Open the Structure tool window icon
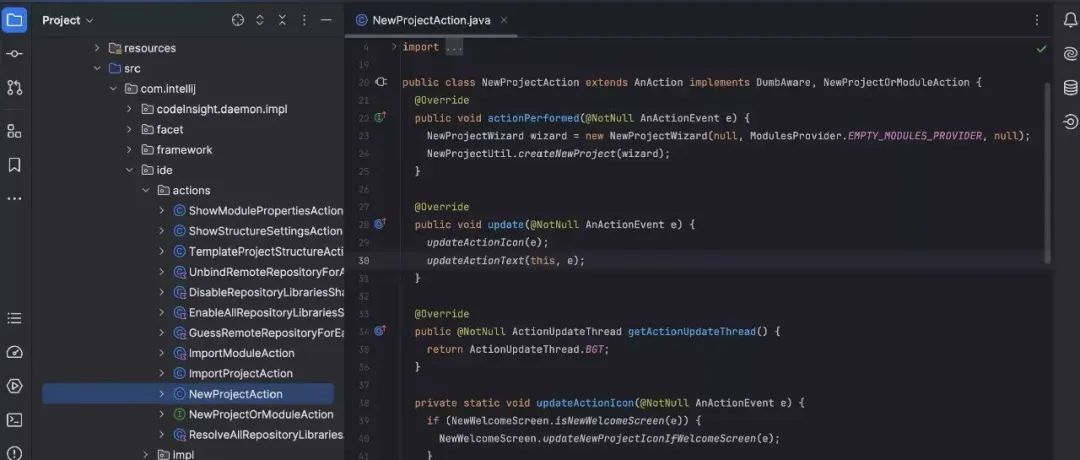This screenshot has width=1080, height=460. pos(14,131)
